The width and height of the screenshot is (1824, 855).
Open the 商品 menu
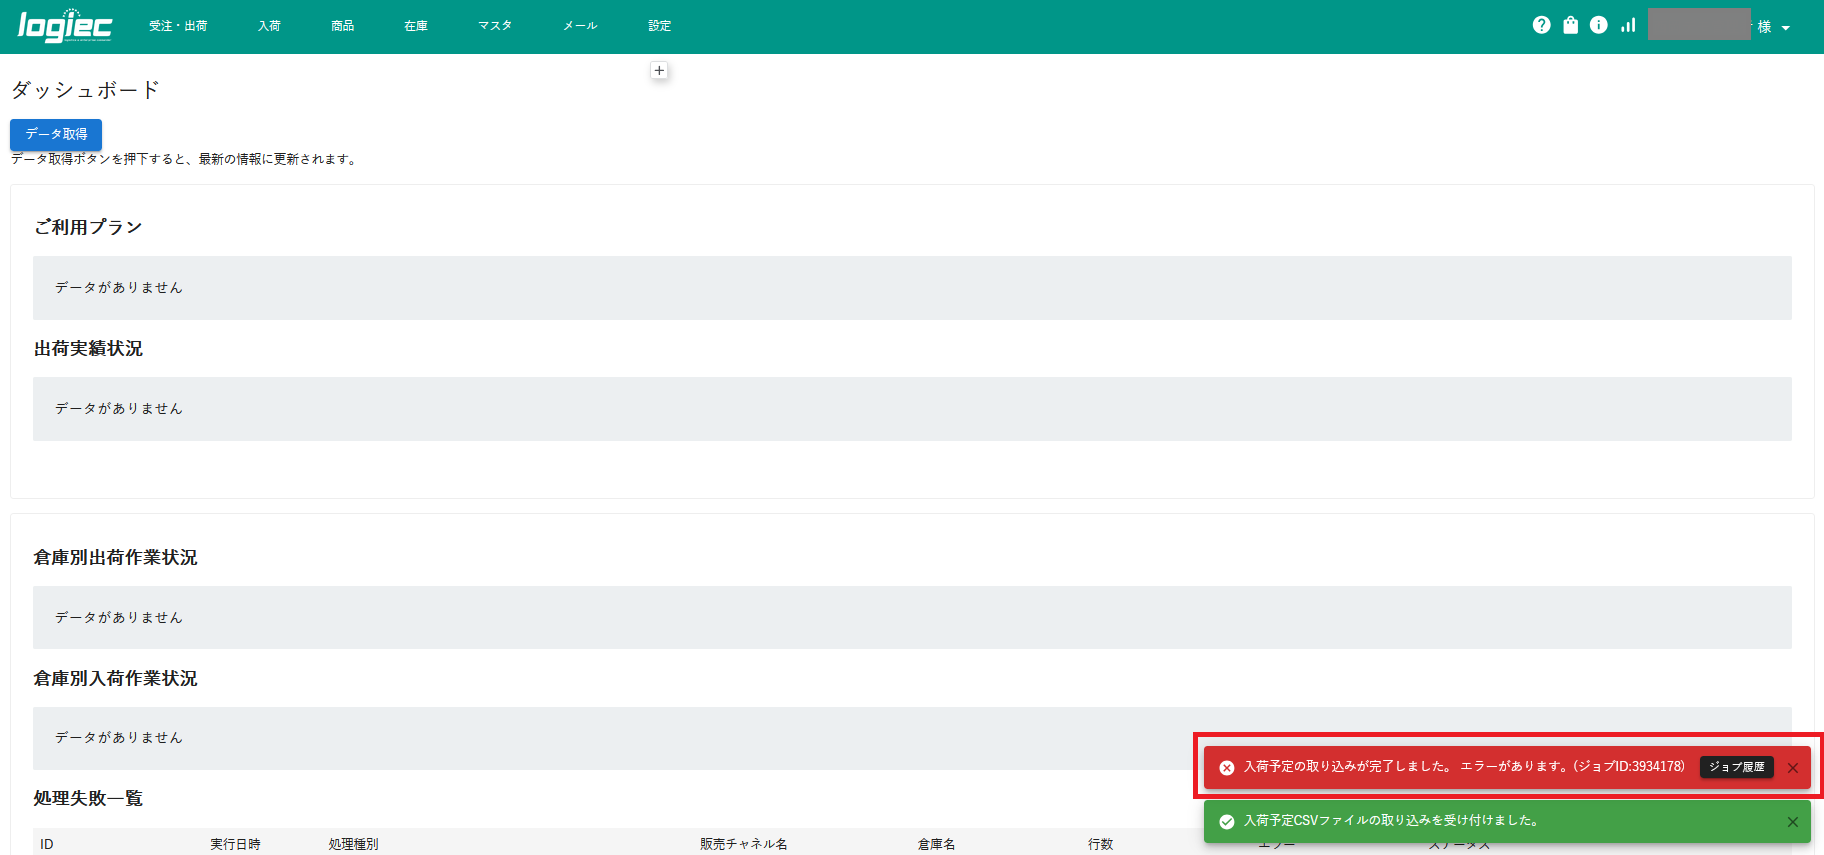[342, 26]
